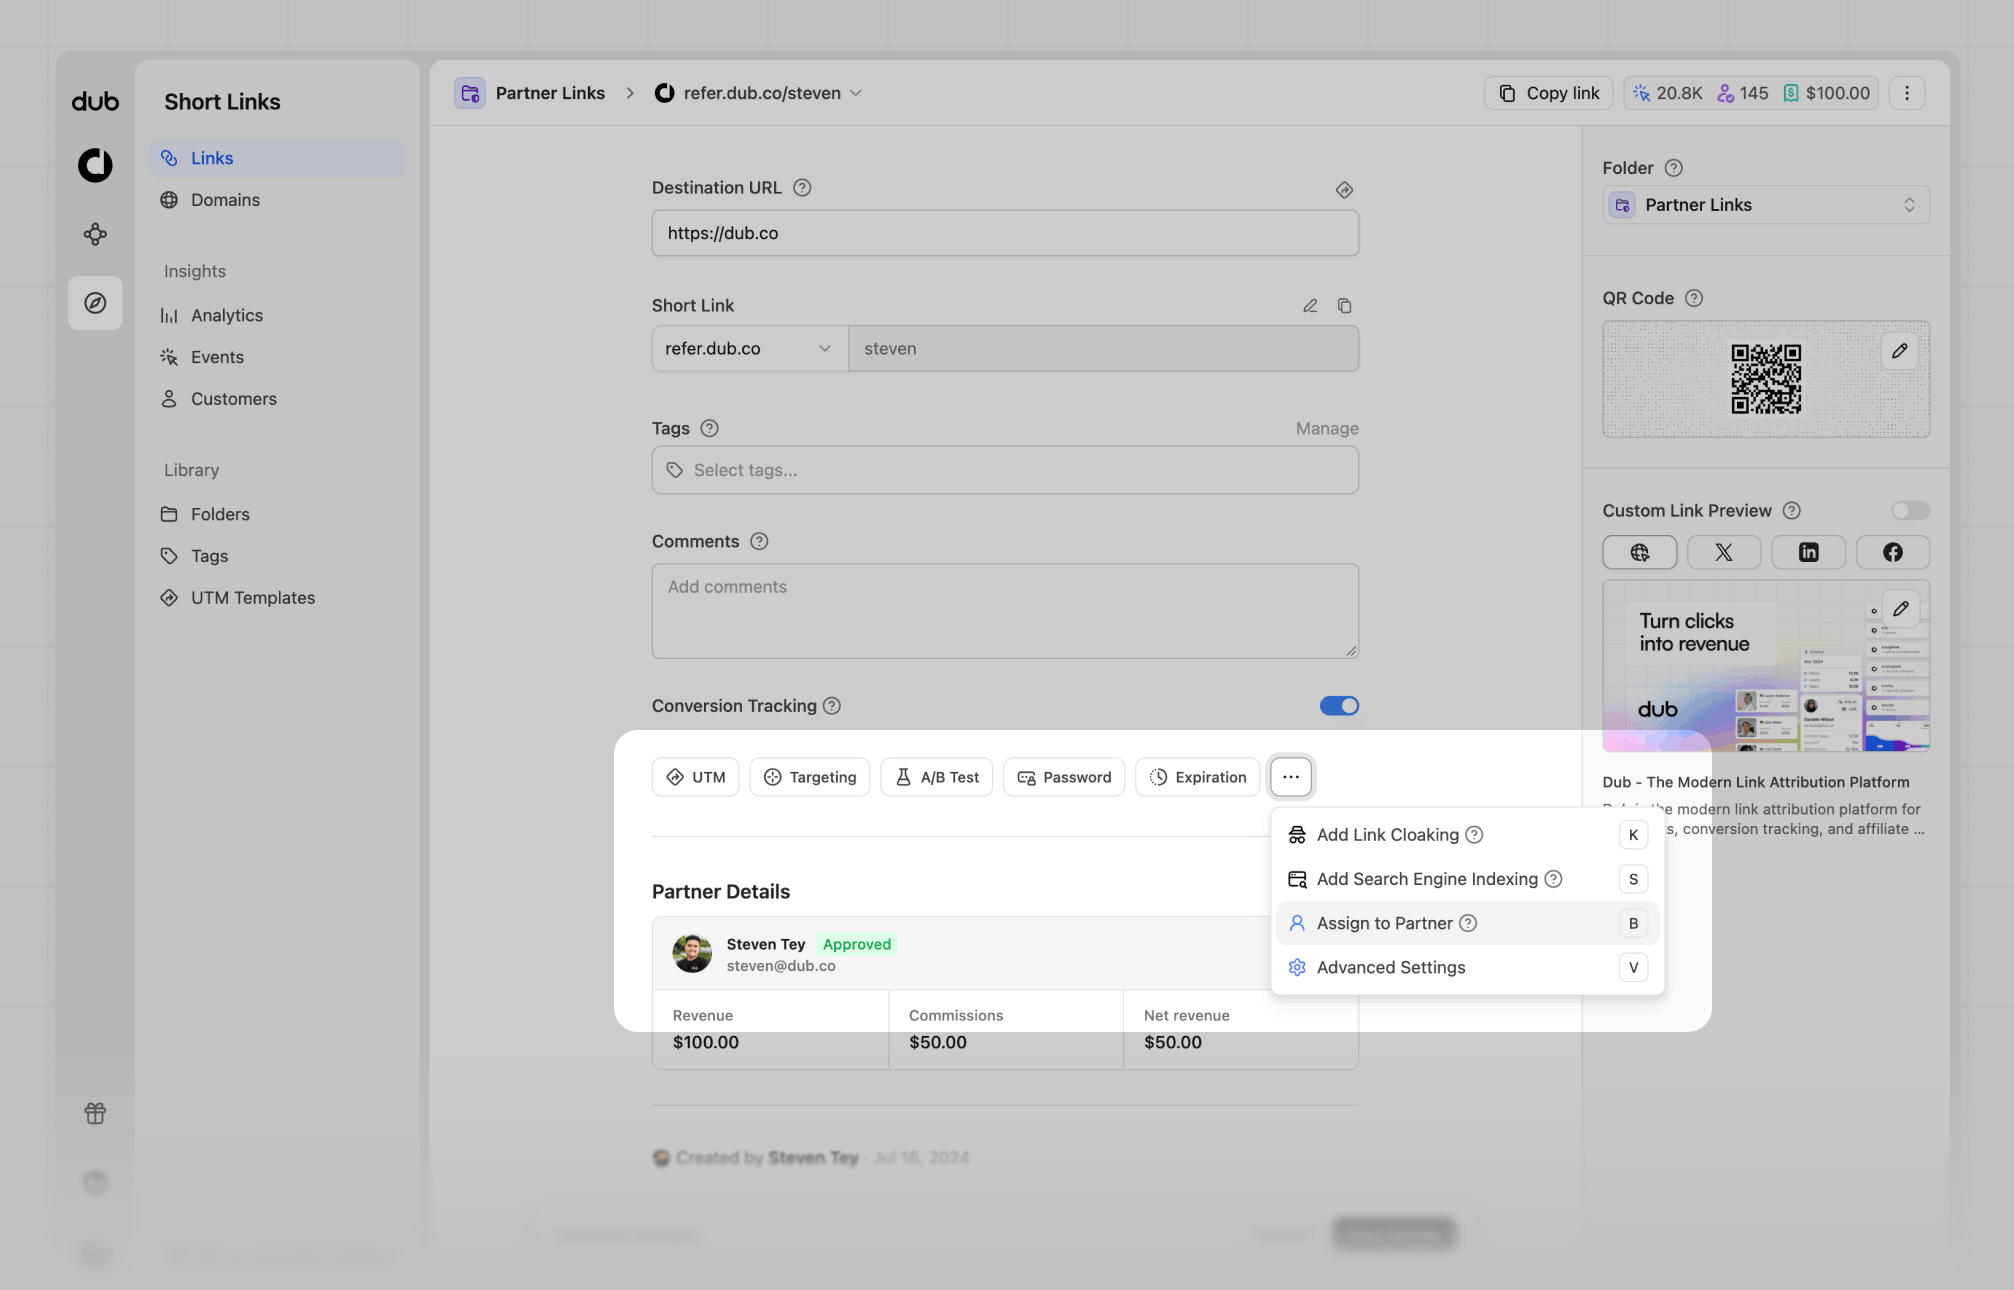The width and height of the screenshot is (2014, 1290).
Task: Open Events in sidebar
Action: pyautogui.click(x=277, y=357)
